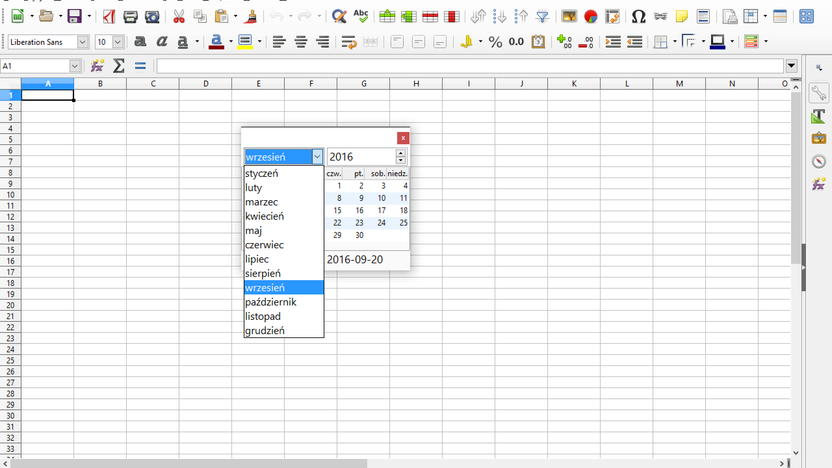The width and height of the screenshot is (832, 468).
Task: Open the font name dropdown
Action: click(x=82, y=41)
